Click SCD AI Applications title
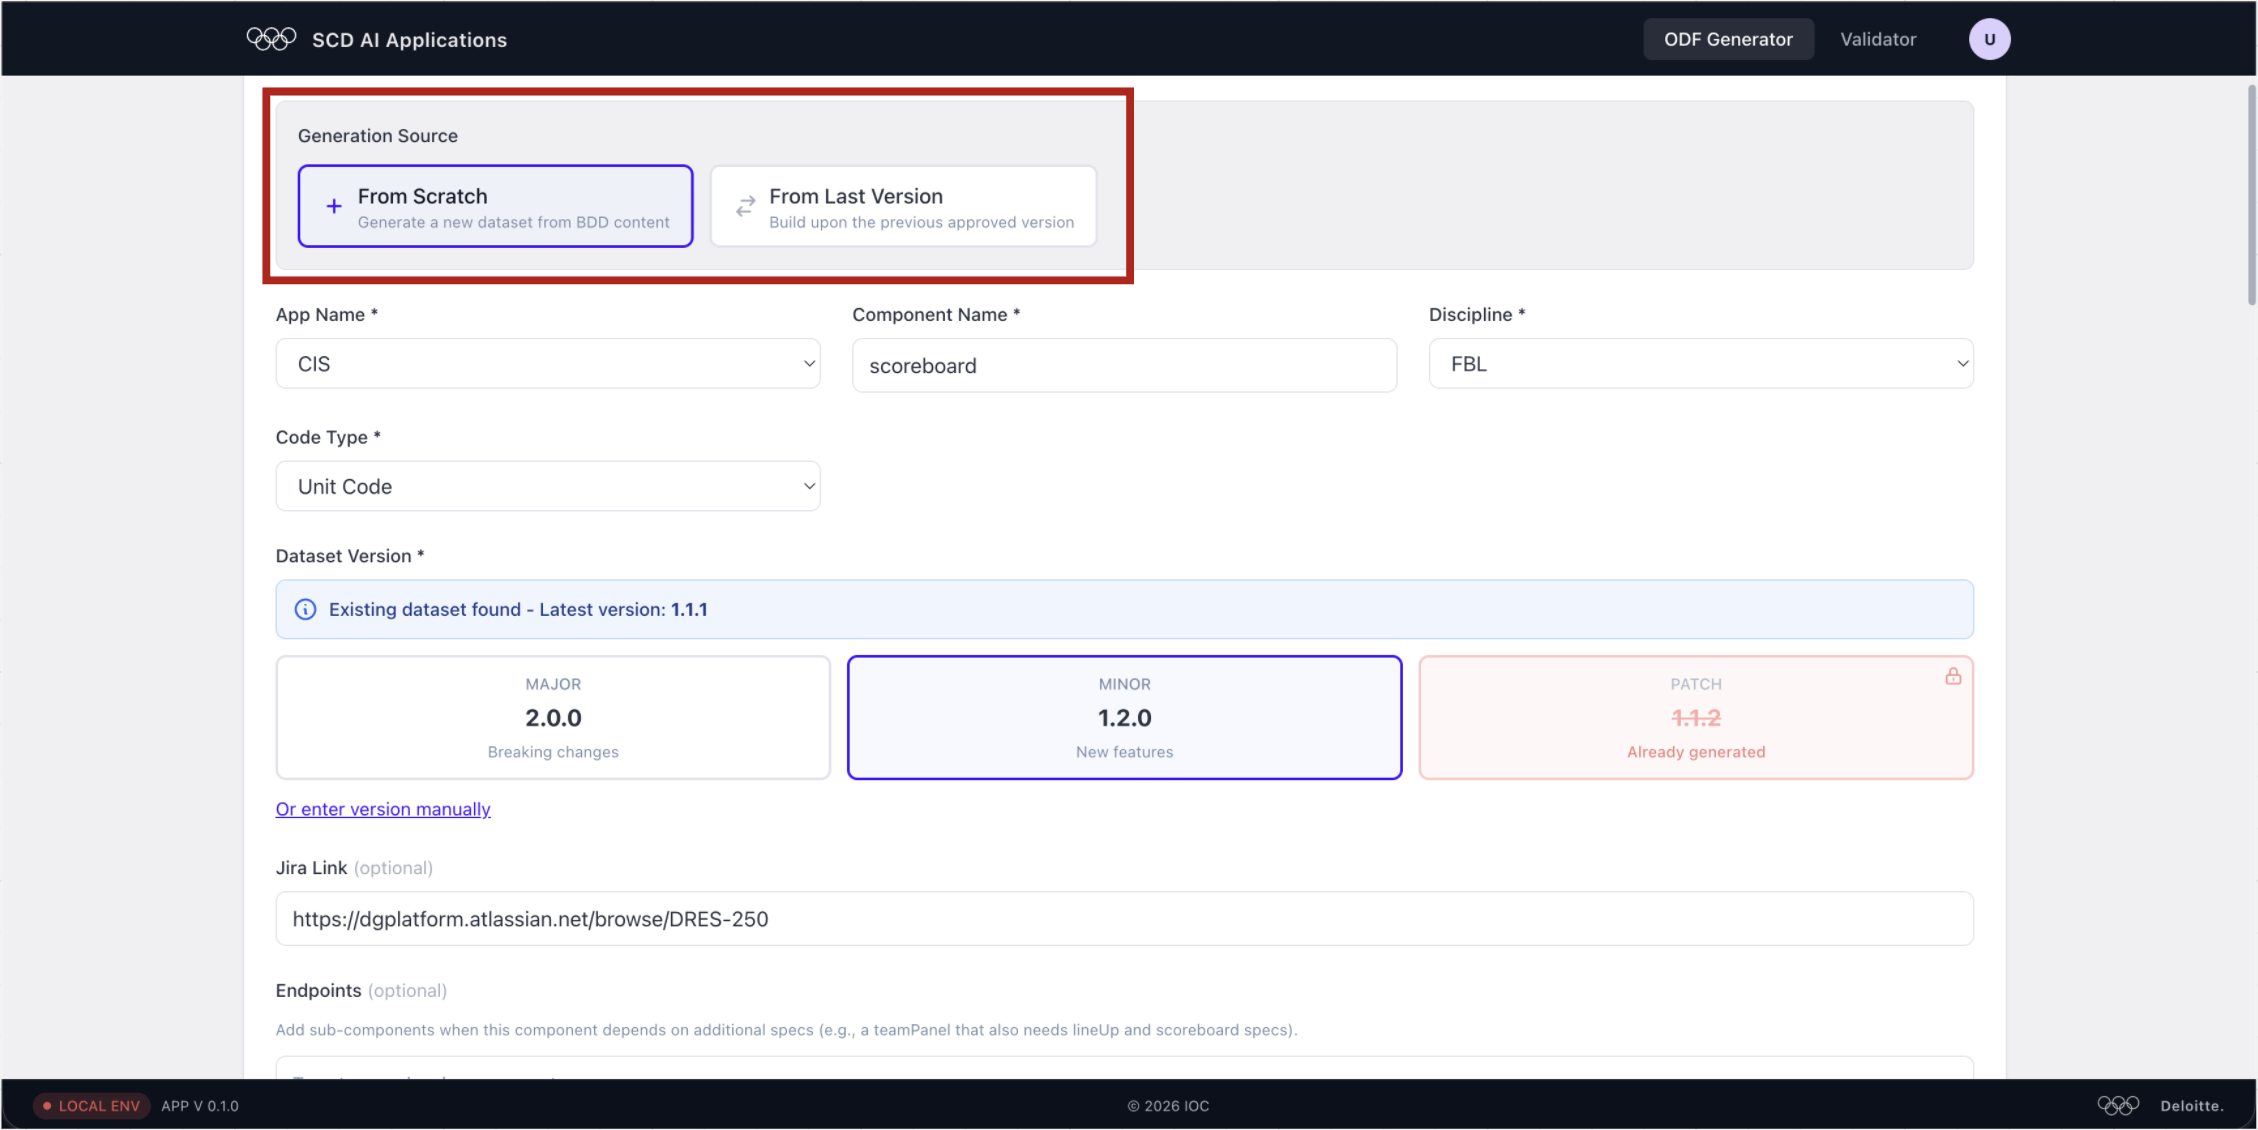 coord(409,40)
